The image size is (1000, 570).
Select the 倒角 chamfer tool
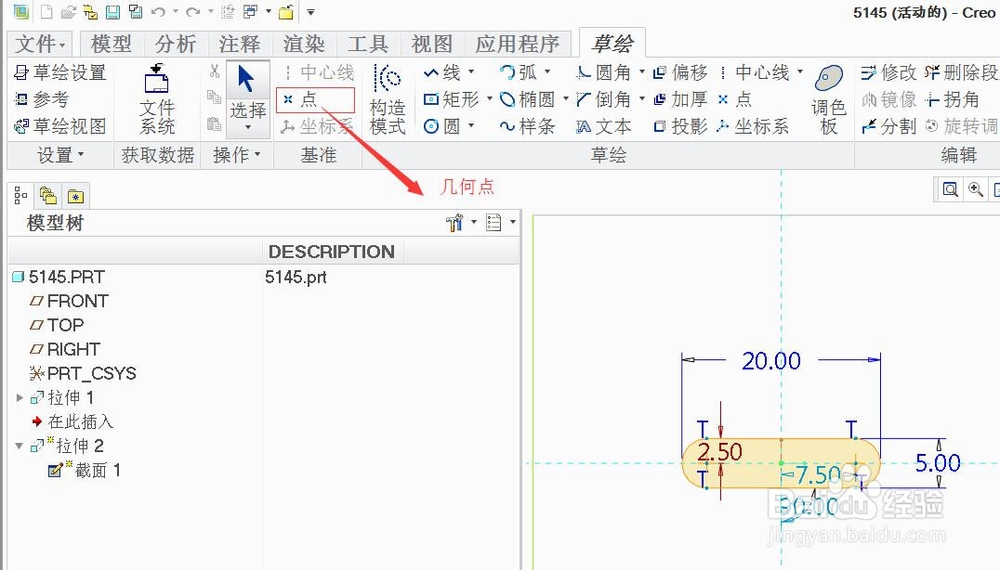(603, 99)
